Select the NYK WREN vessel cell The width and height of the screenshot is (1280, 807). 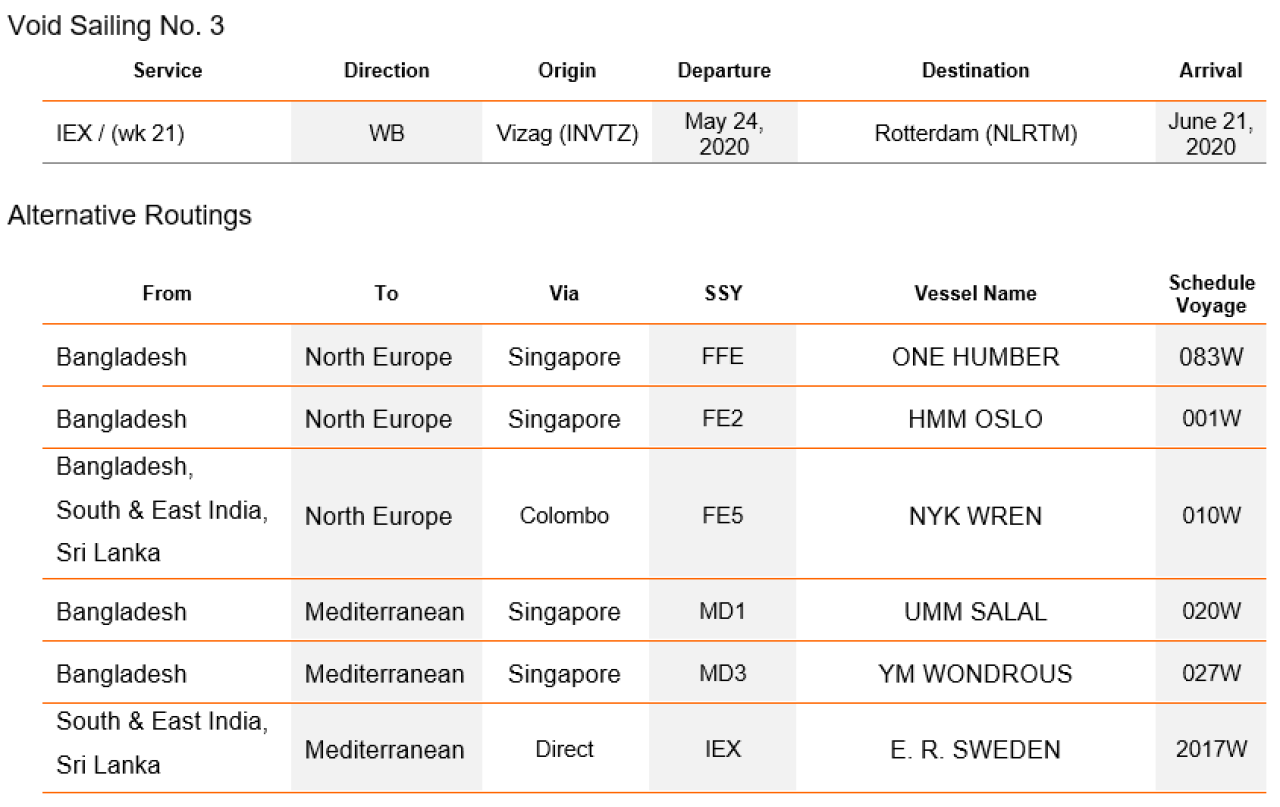tap(975, 516)
